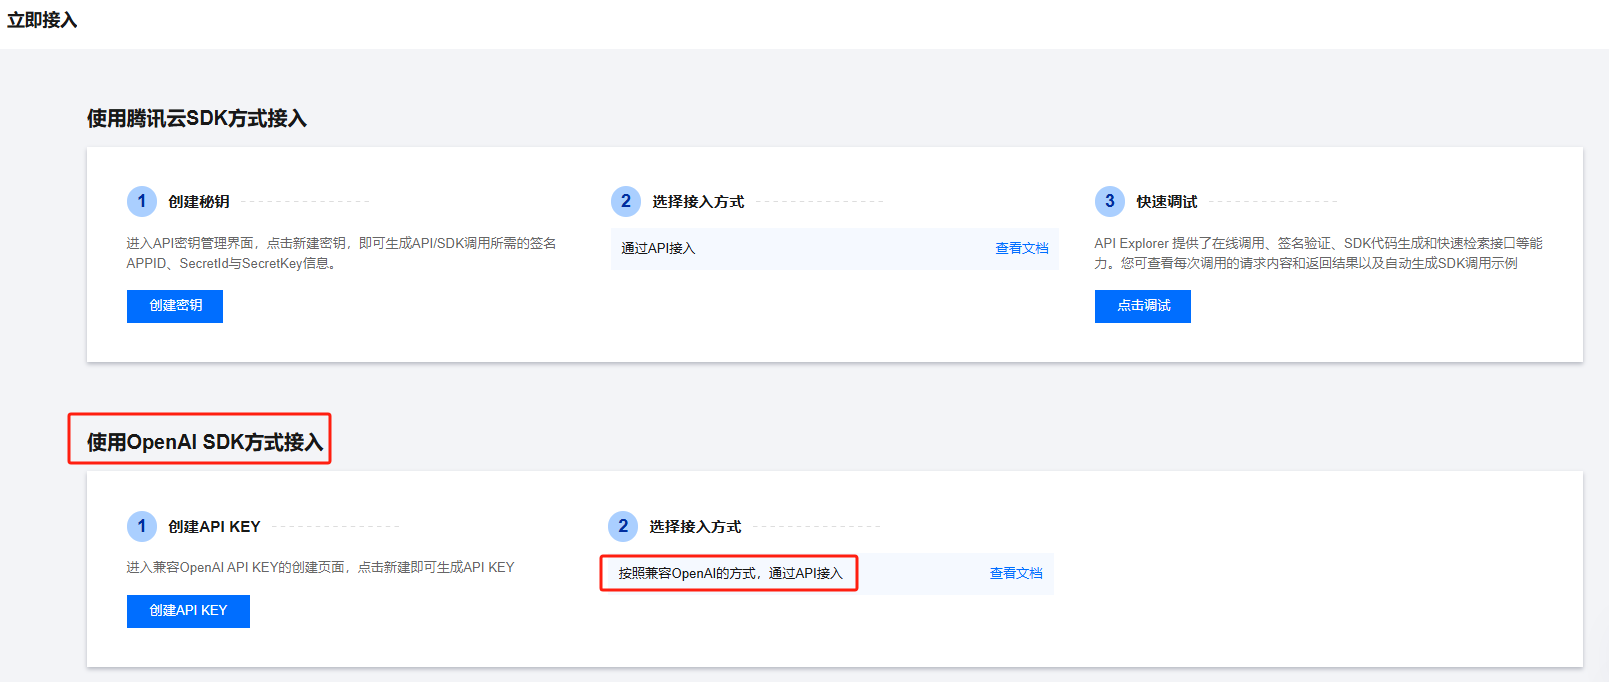Open 查看文档 link beside 按照兼容OpenAI的方式
Image resolution: width=1609 pixels, height=682 pixels.
1016,573
